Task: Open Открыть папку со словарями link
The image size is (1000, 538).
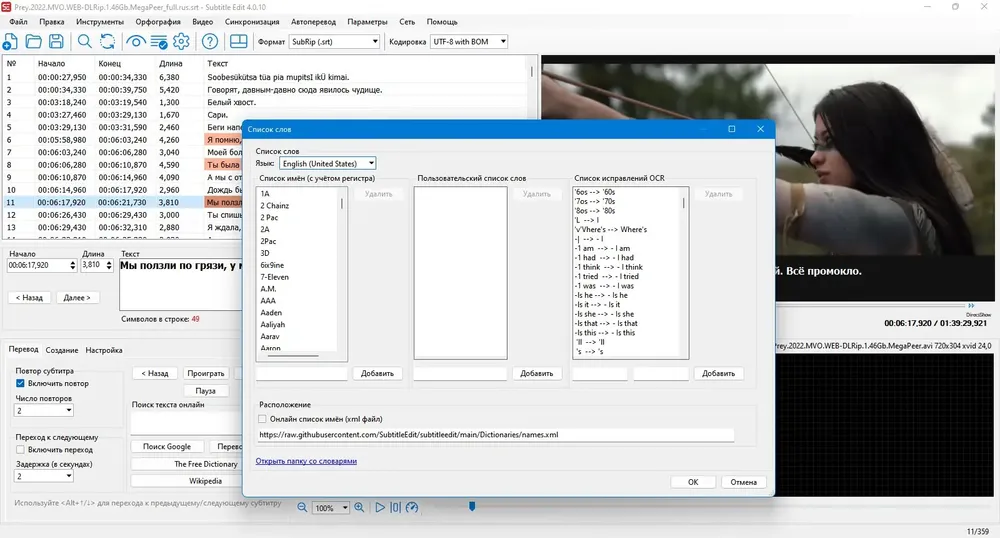Action: 306,461
